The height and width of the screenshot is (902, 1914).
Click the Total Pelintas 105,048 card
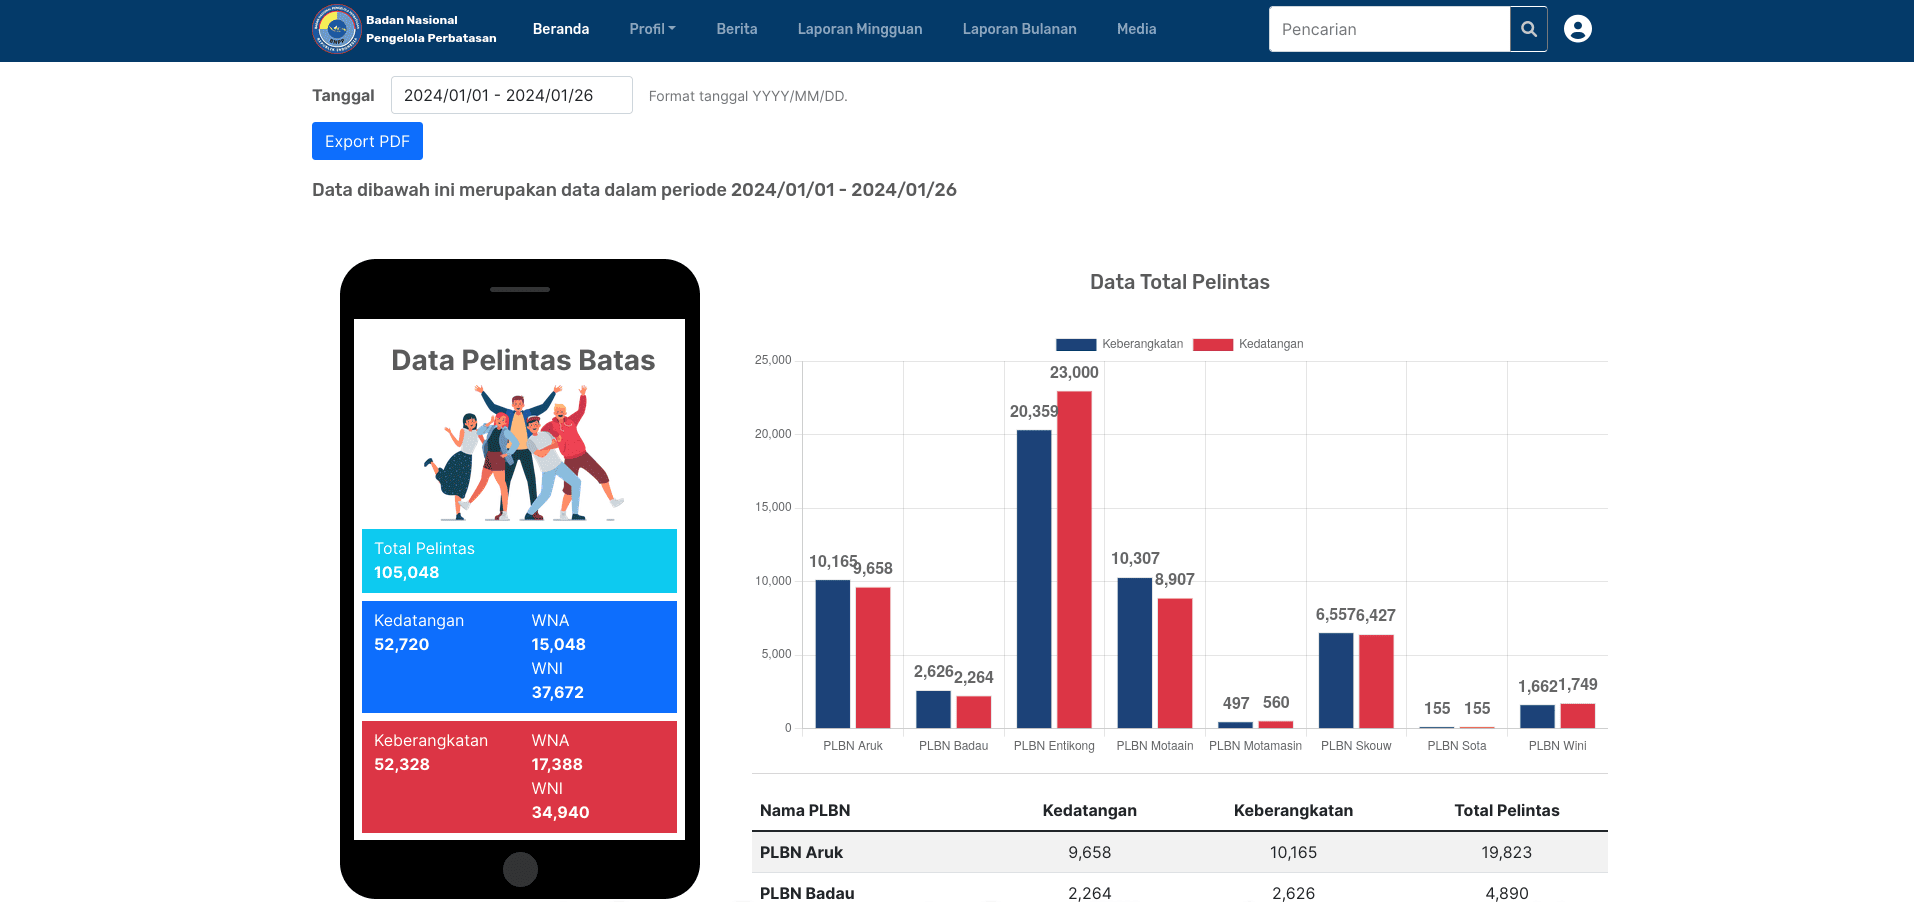[519, 561]
